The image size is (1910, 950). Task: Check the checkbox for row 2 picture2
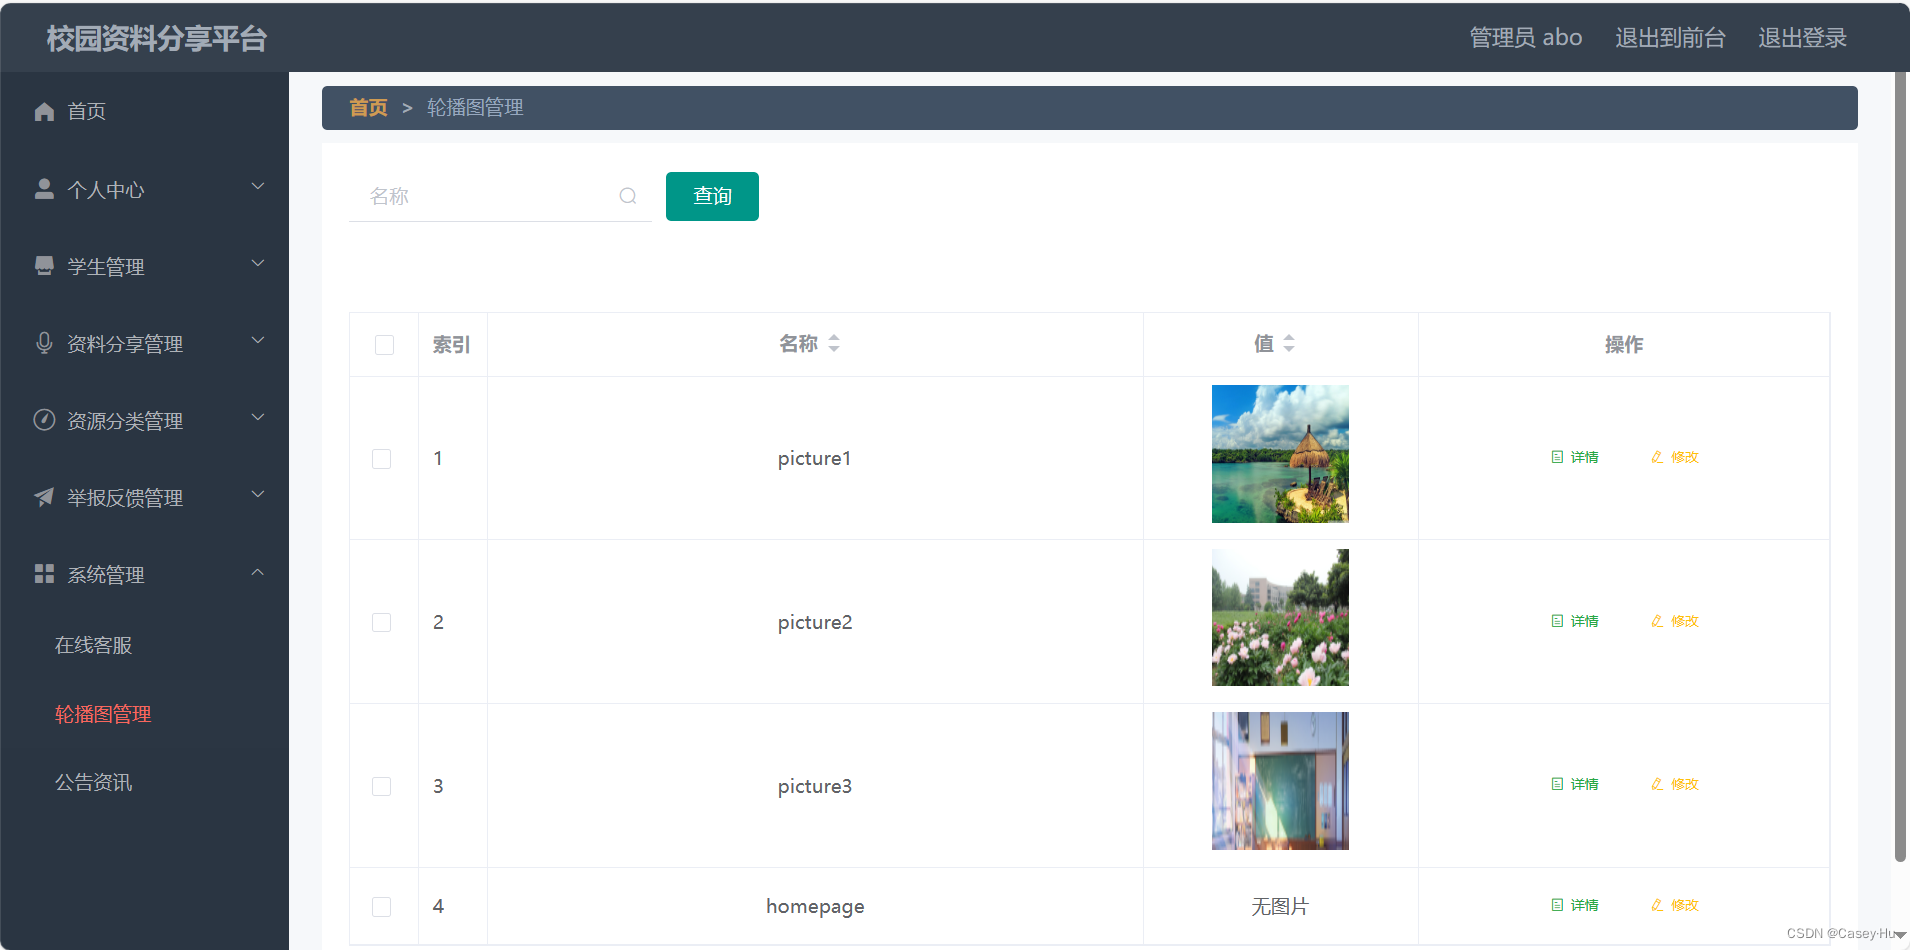(382, 622)
